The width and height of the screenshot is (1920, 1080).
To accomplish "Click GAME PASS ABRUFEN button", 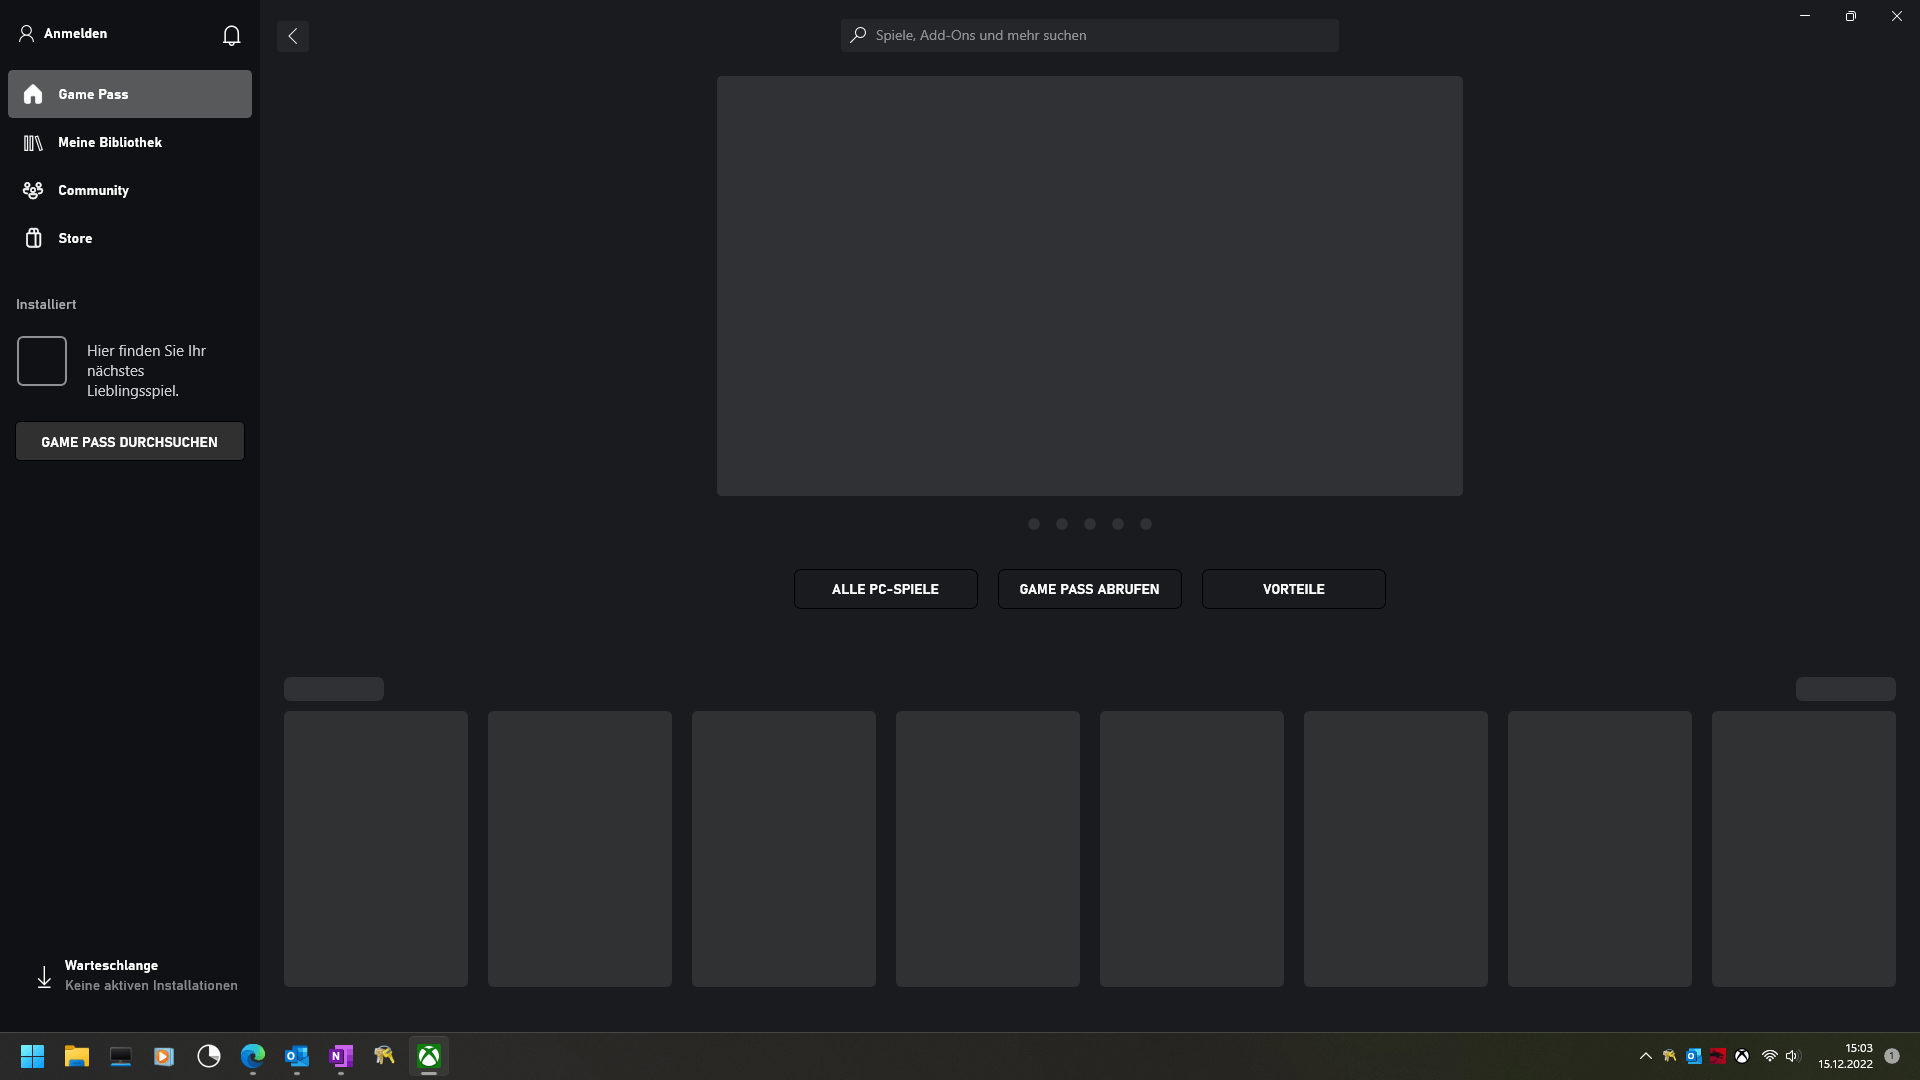I will [1089, 589].
